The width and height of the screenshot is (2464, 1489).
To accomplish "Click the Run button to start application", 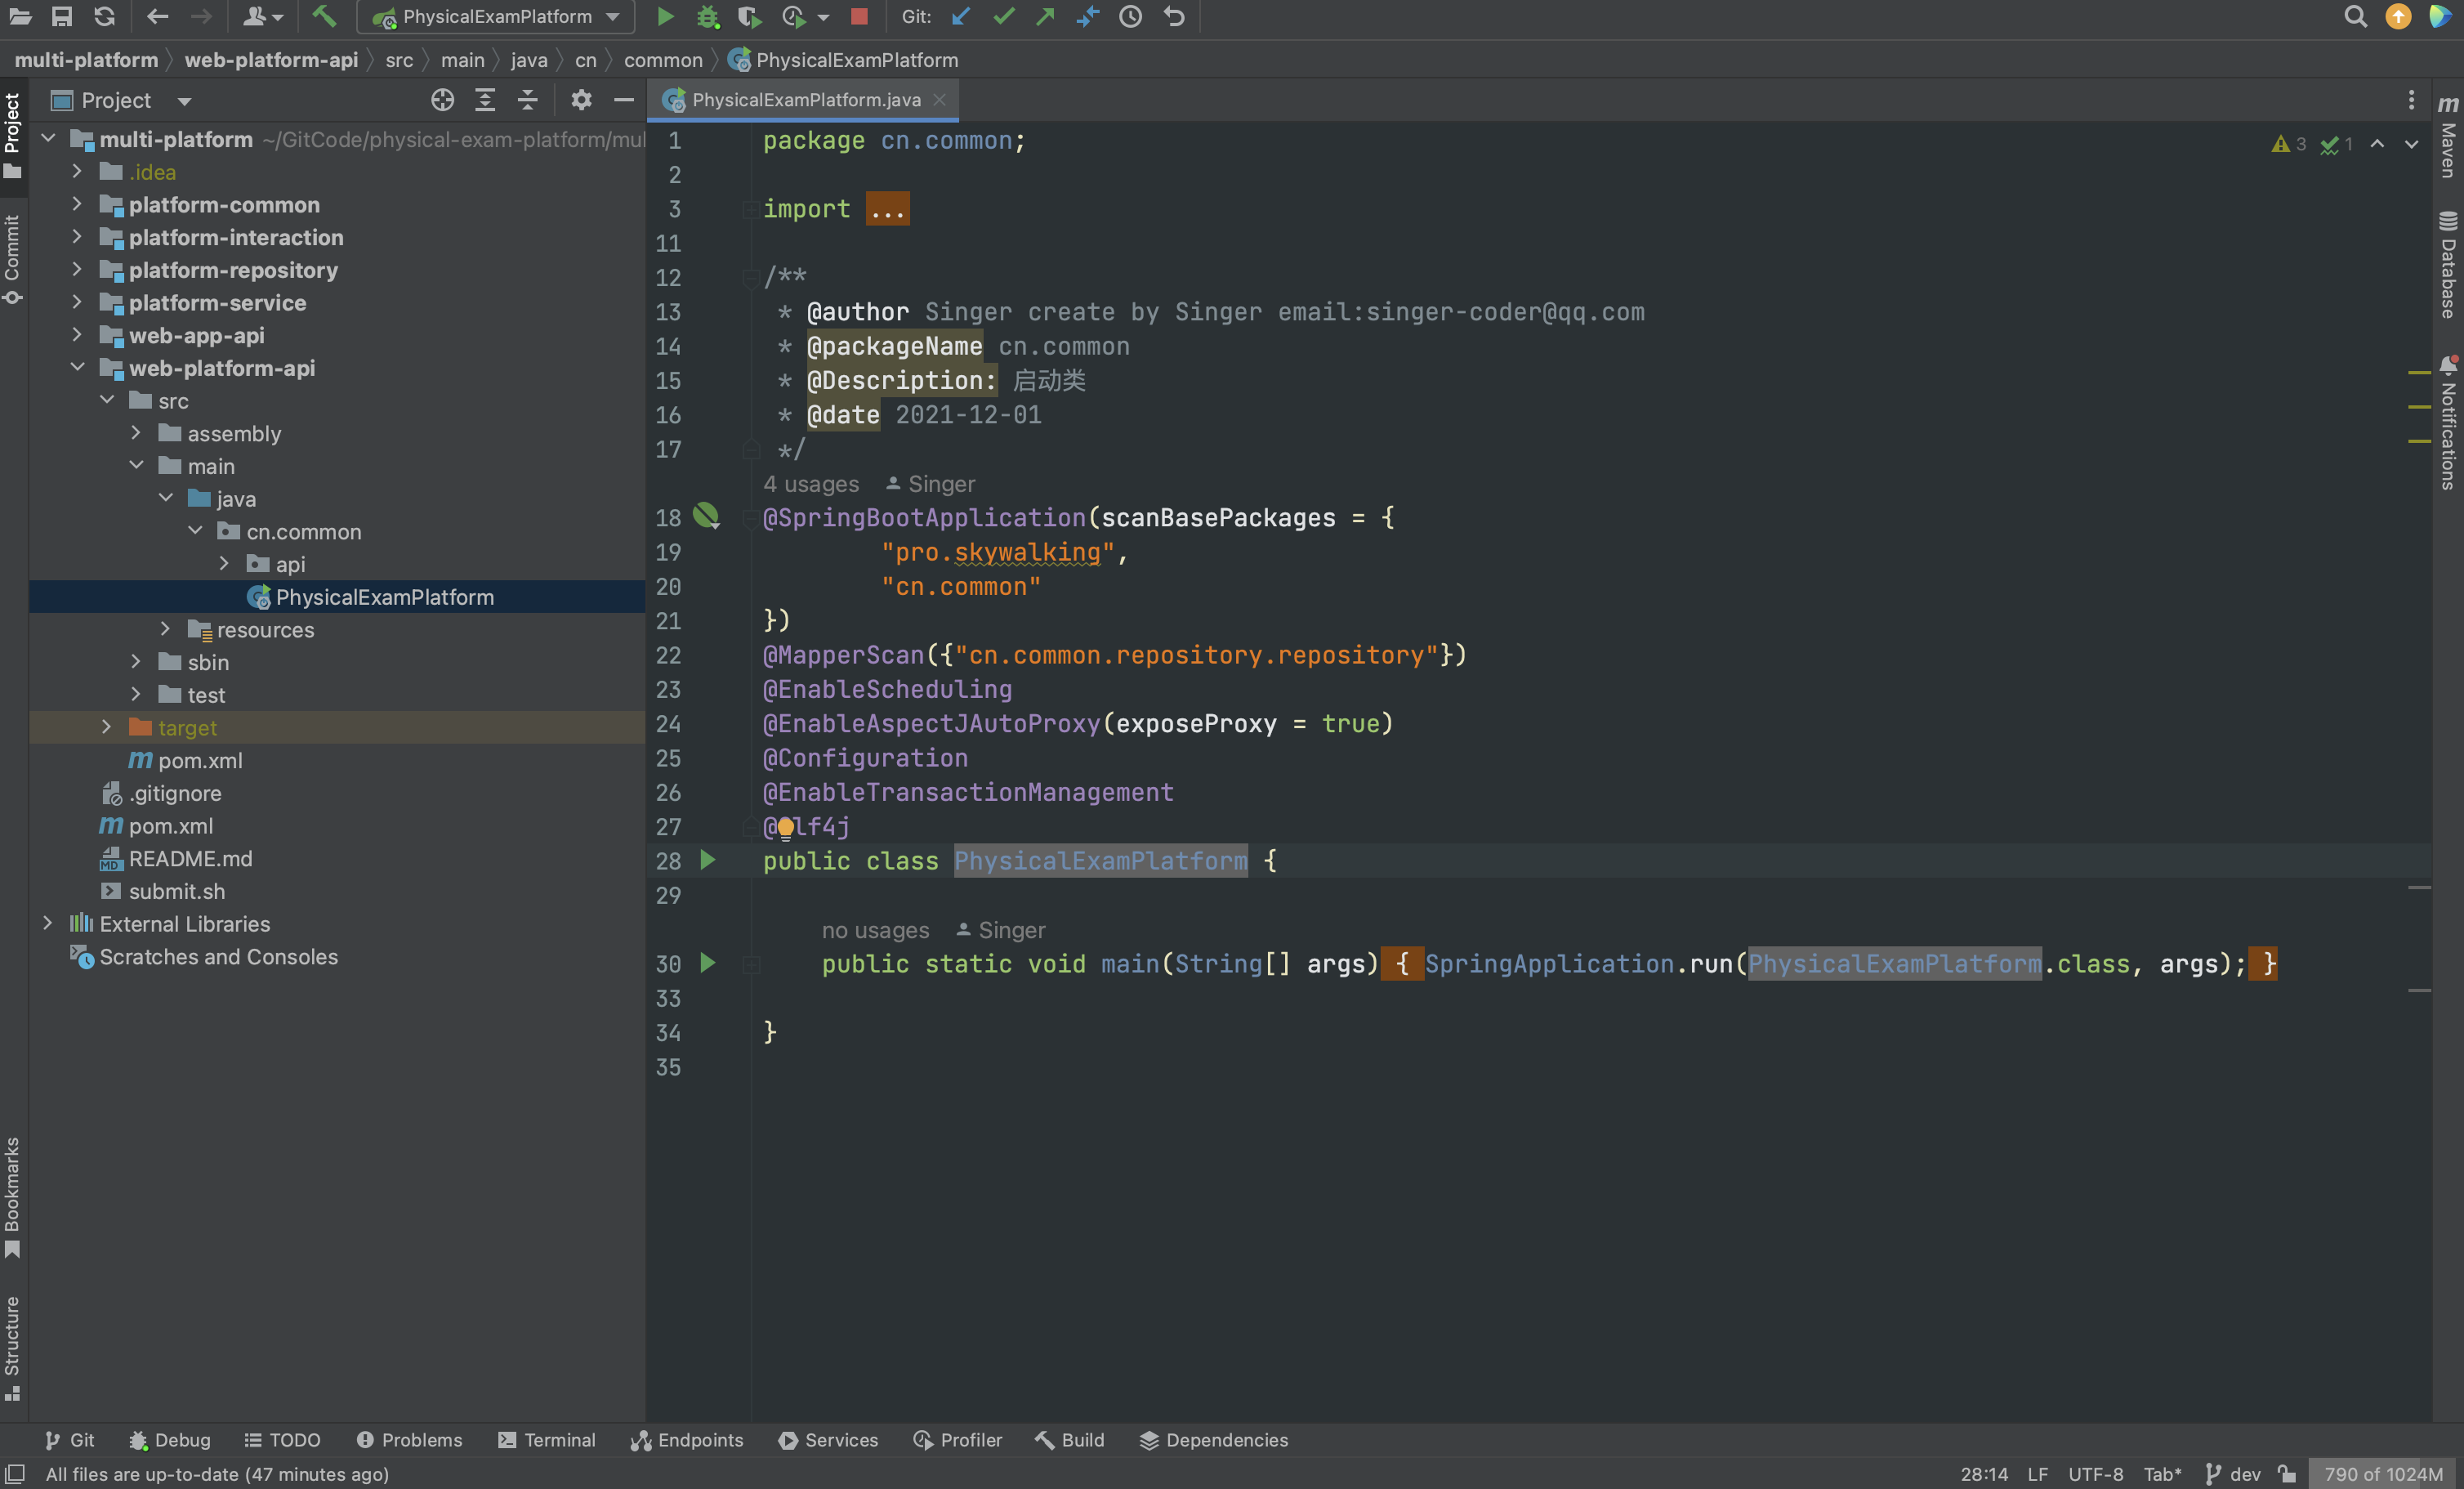I will (x=663, y=16).
